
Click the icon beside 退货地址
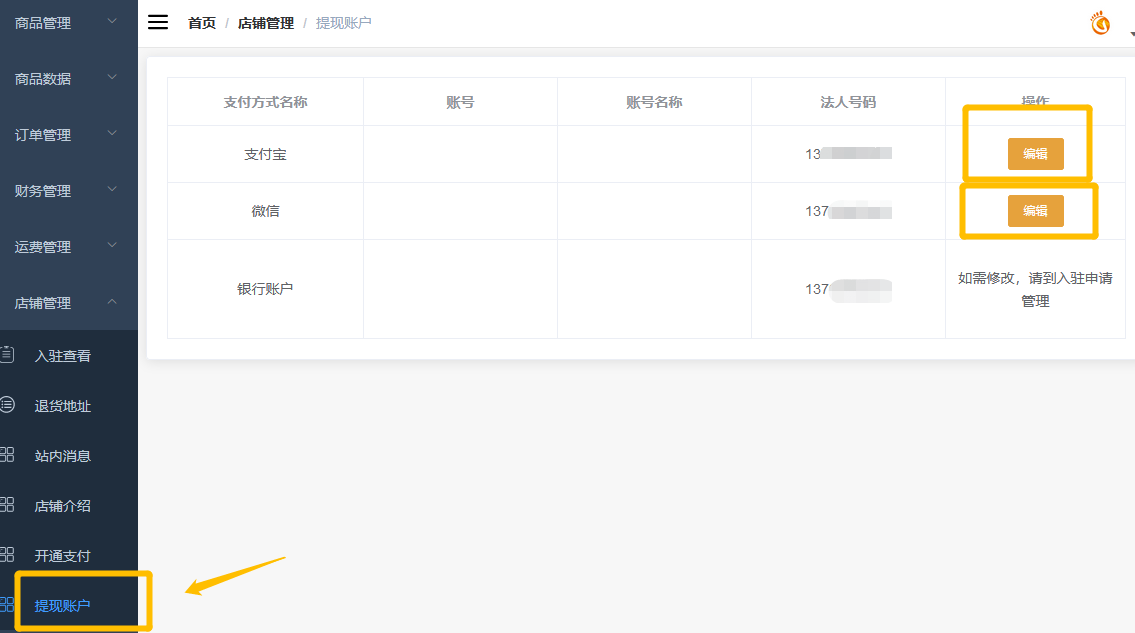tap(7, 405)
